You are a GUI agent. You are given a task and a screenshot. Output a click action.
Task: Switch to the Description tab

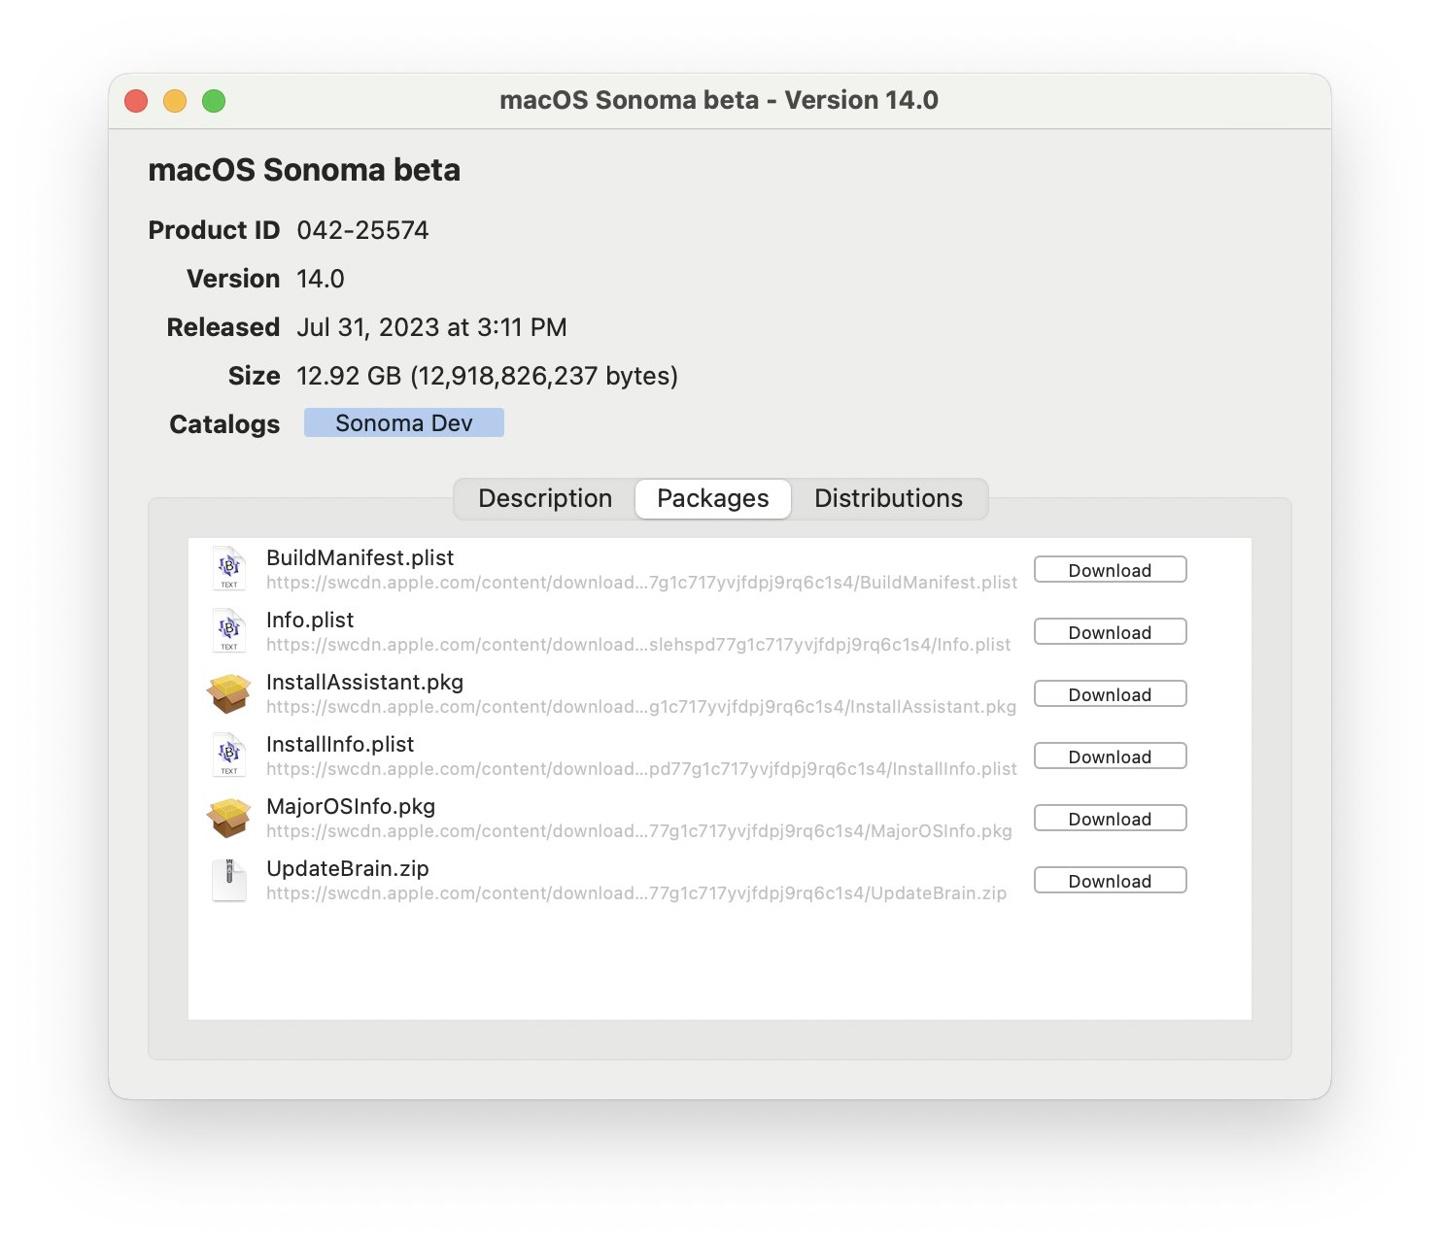[545, 498]
